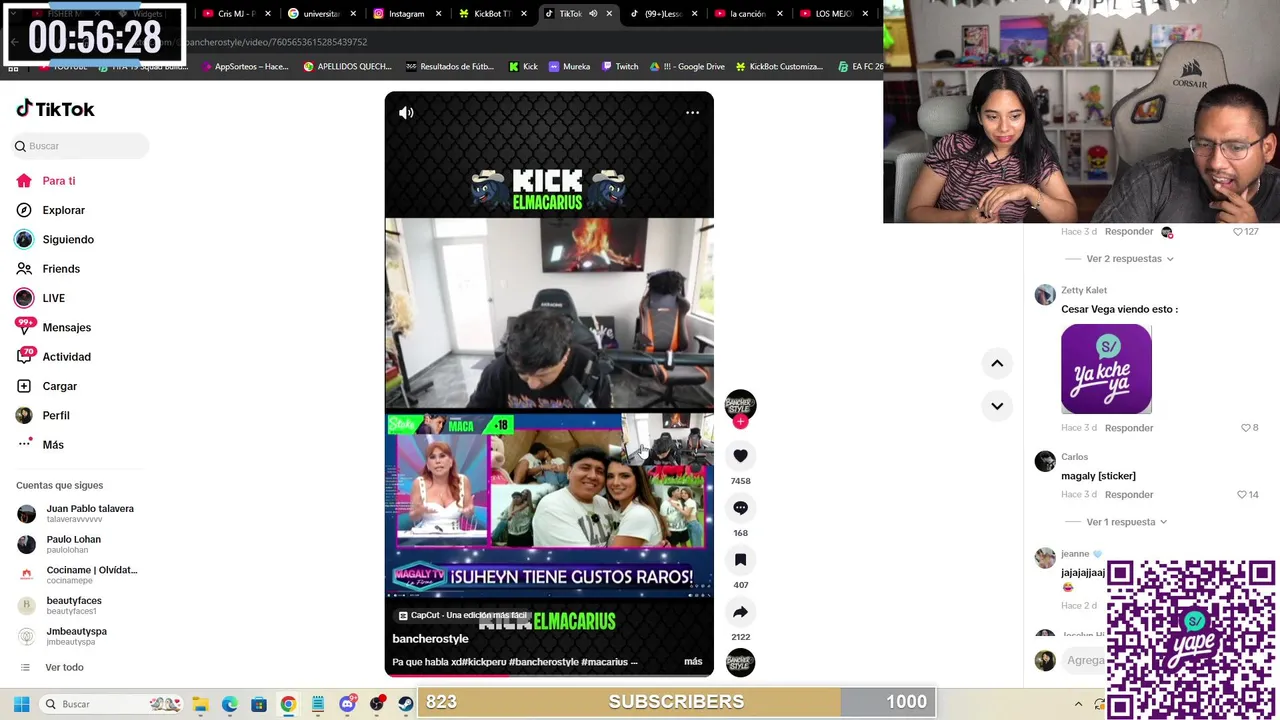Image resolution: width=1280 pixels, height=720 pixels.
Task: Open File Explorer from the taskbar
Action: click(200, 704)
